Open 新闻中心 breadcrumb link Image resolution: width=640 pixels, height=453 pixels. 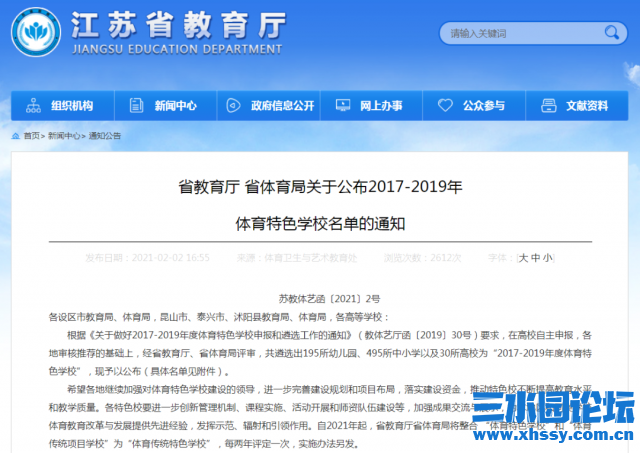pos(64,136)
